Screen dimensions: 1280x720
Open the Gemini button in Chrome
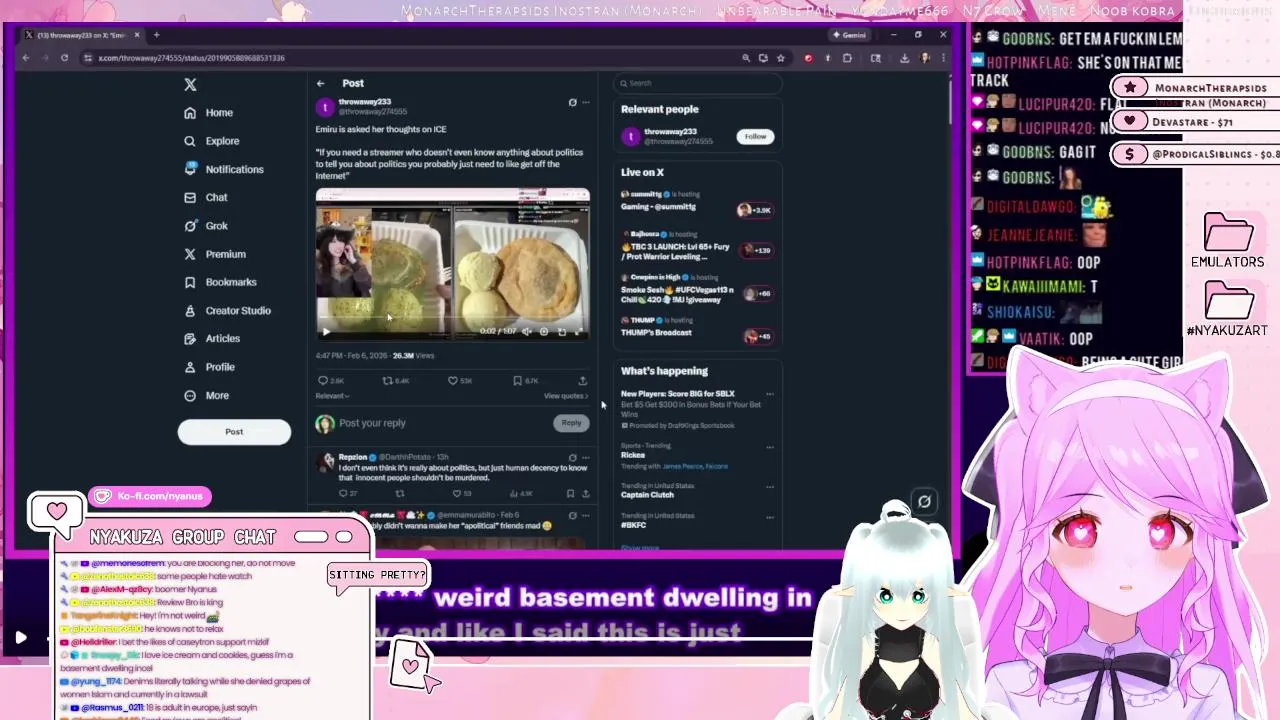coord(849,35)
